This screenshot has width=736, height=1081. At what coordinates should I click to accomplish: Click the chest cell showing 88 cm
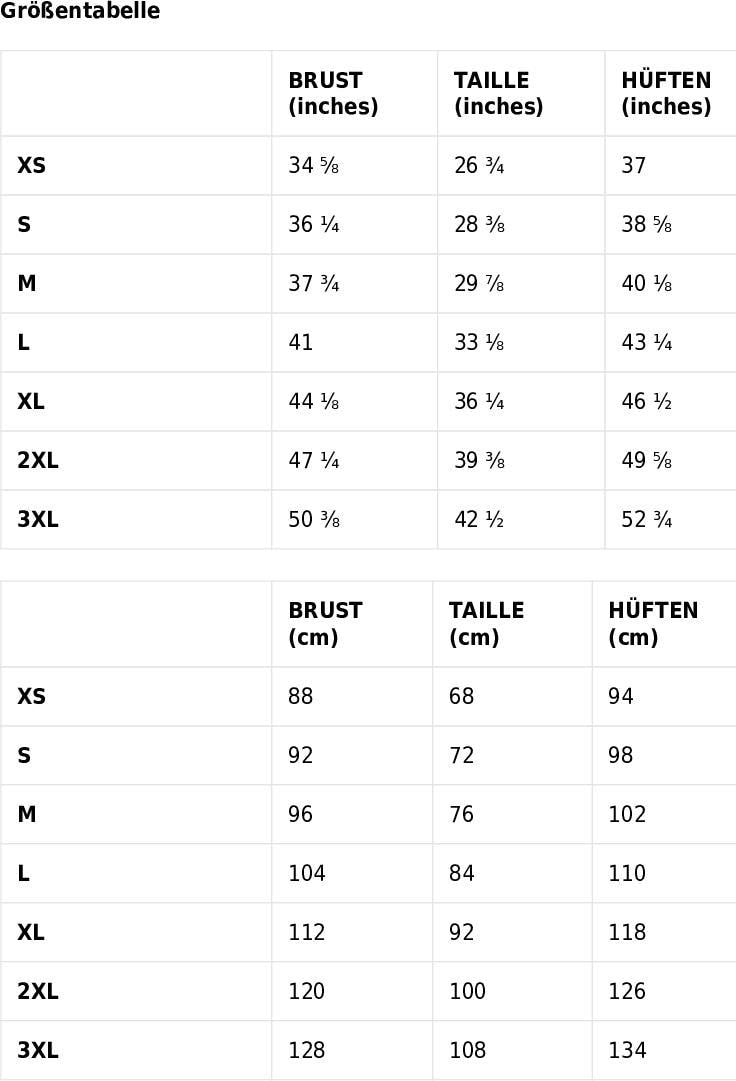pos(301,696)
